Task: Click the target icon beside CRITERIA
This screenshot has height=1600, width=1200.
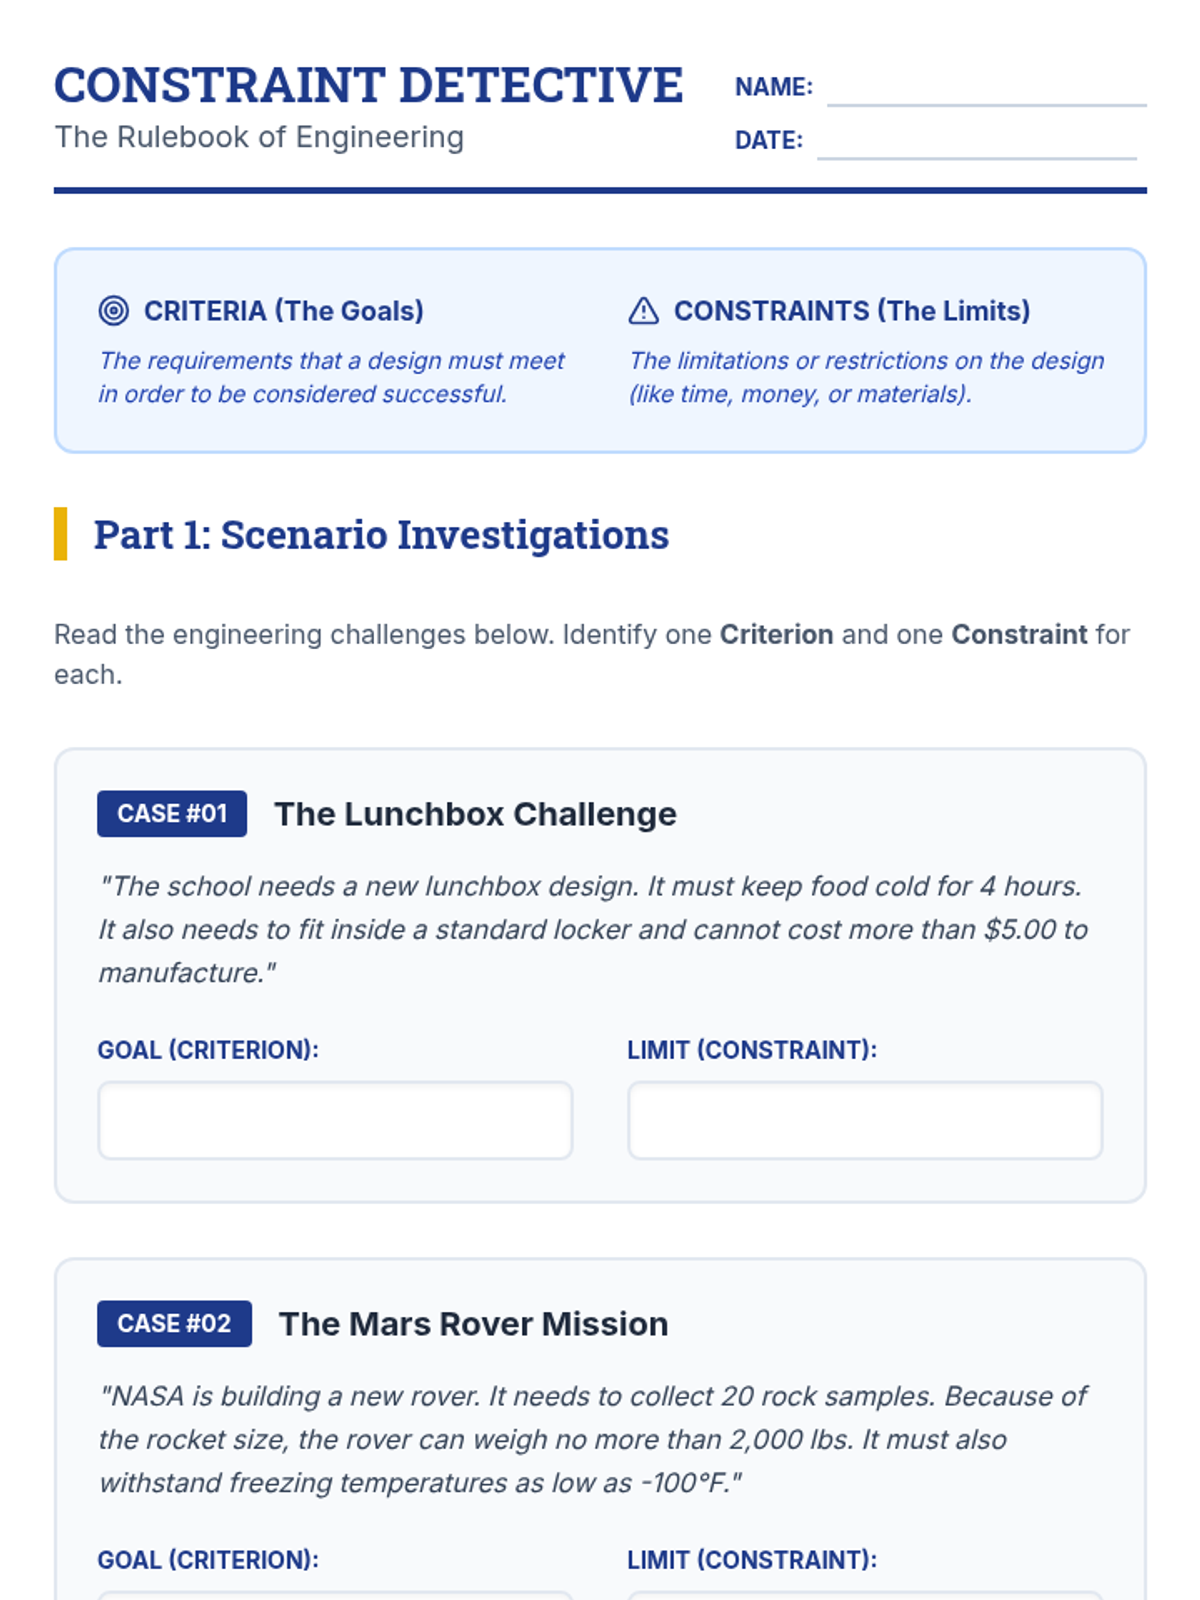Action: 114,311
